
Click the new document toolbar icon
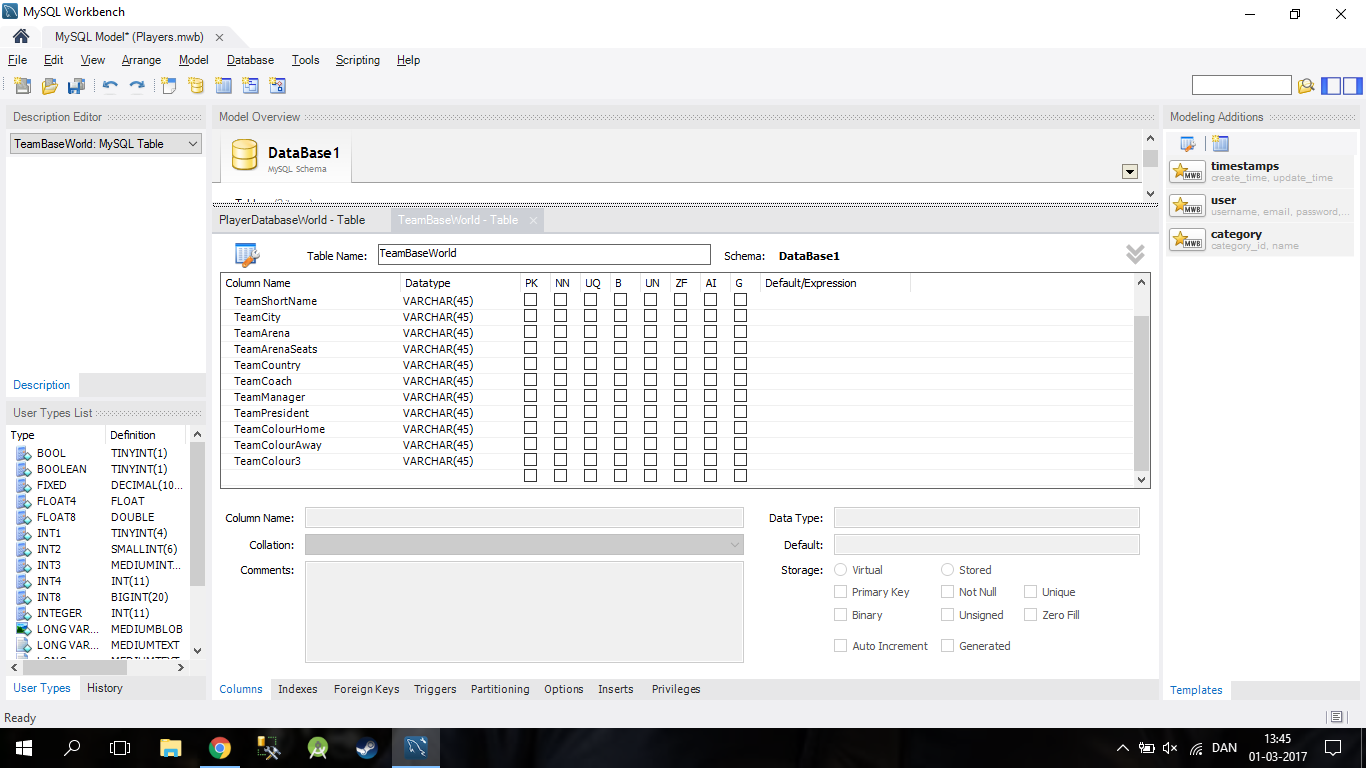point(169,86)
